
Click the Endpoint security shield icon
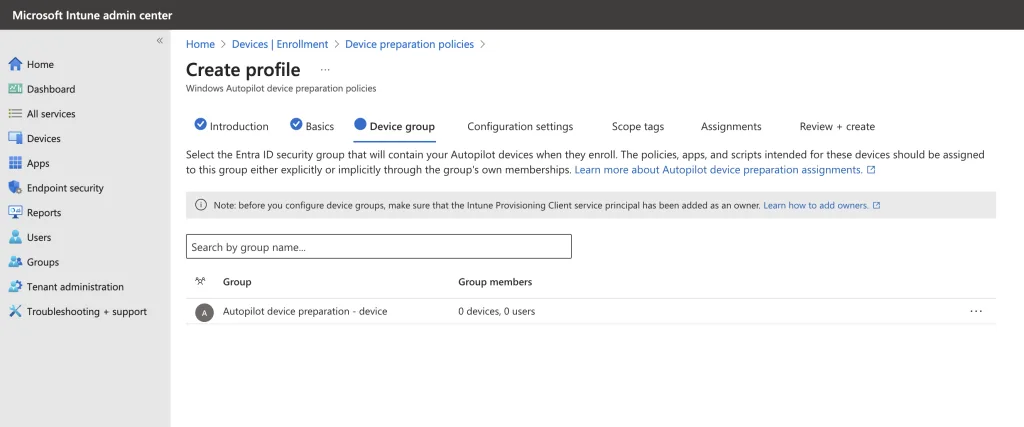[15, 188]
